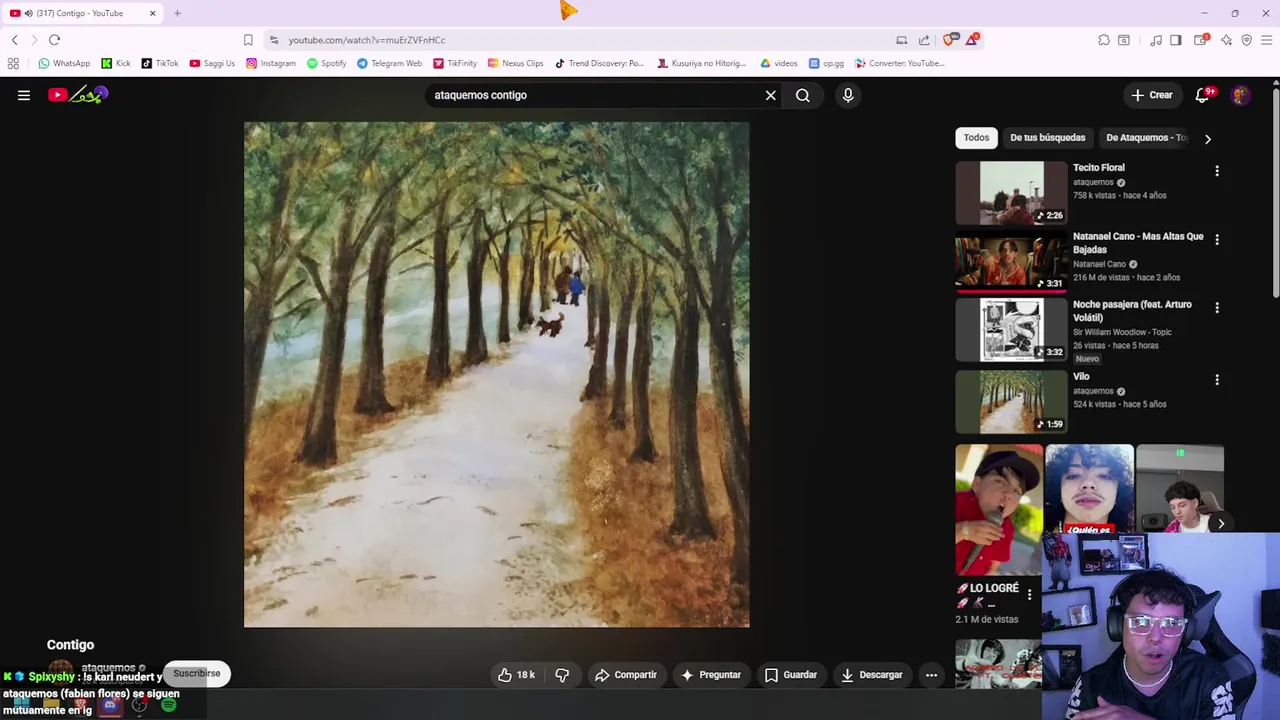Open the Crear upload menu
The width and height of the screenshot is (1280, 720).
(1151, 95)
